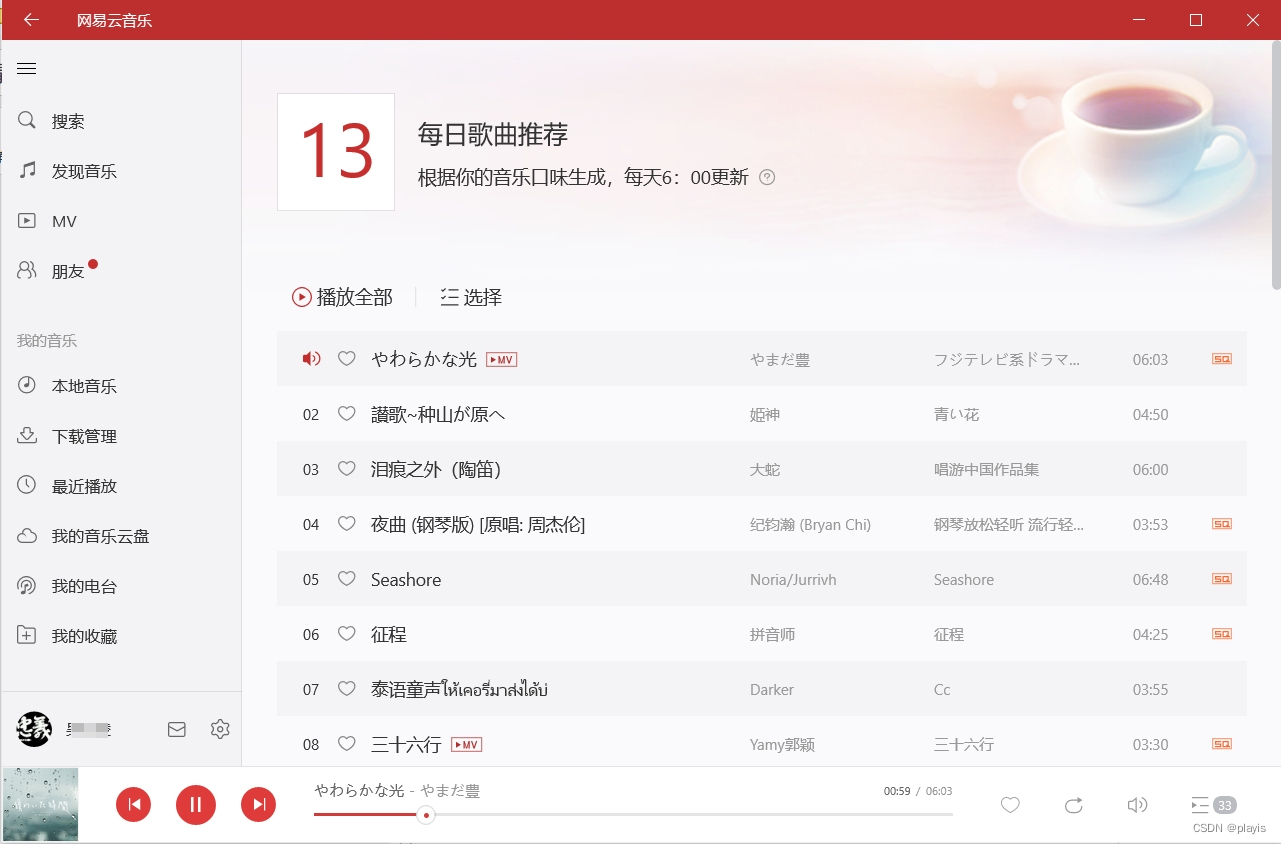Like the song Seashore

pos(346,578)
